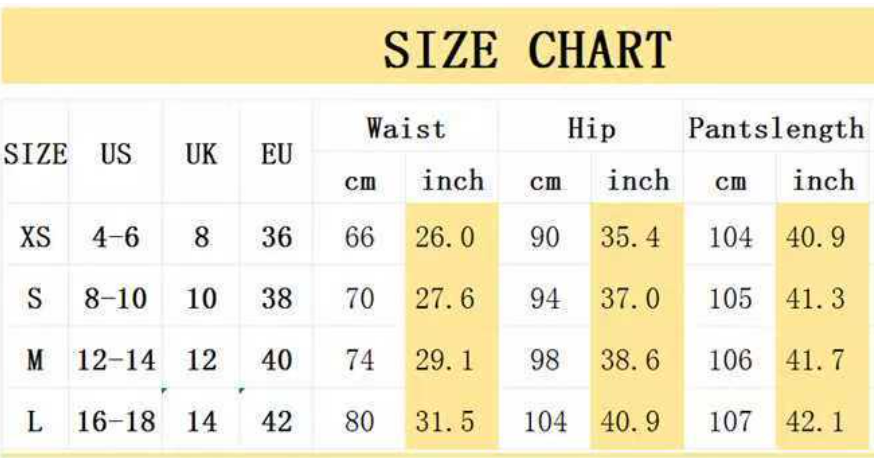Click the M size row label
The height and width of the screenshot is (458, 874).
click(x=35, y=360)
